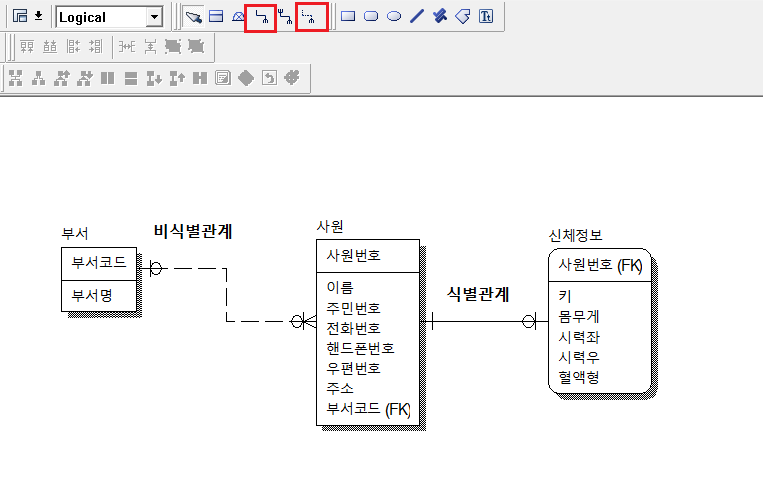Select the 주민번호 attribute
The image size is (763, 479).
(x=353, y=308)
